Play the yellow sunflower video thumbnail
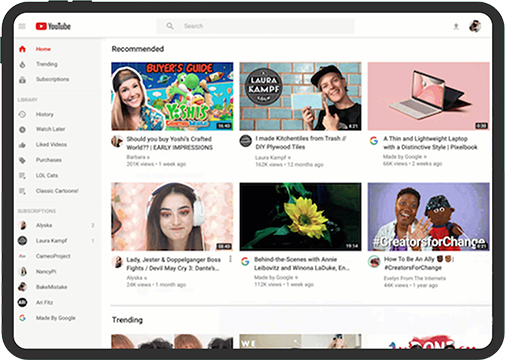The image size is (505, 360). (x=300, y=217)
